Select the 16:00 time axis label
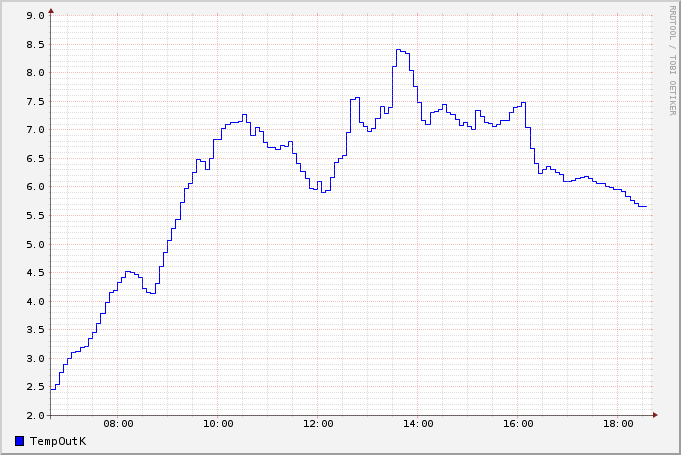 pyautogui.click(x=518, y=425)
